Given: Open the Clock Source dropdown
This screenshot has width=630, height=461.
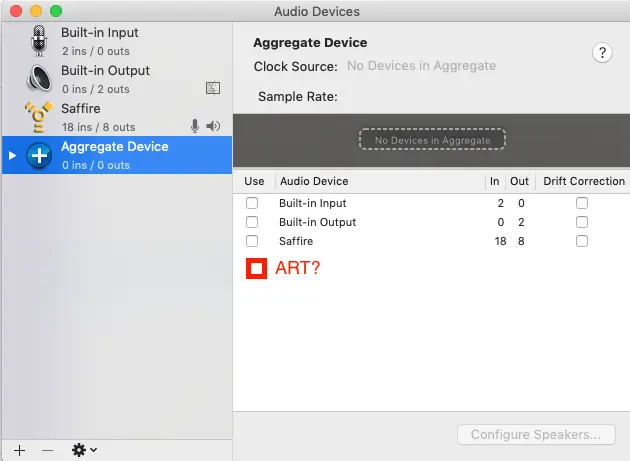Looking at the screenshot, I should (421, 66).
